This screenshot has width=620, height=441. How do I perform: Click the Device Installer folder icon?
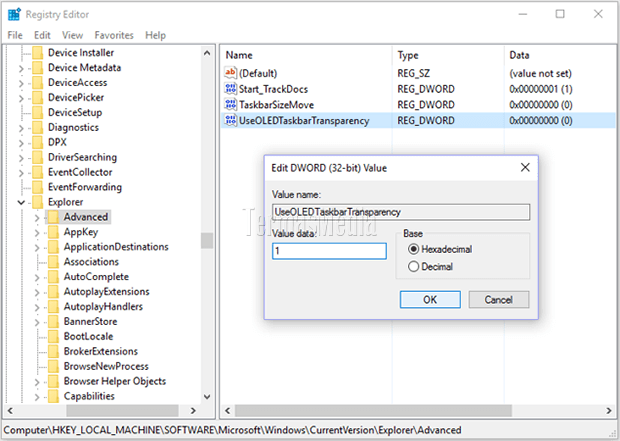click(38, 53)
